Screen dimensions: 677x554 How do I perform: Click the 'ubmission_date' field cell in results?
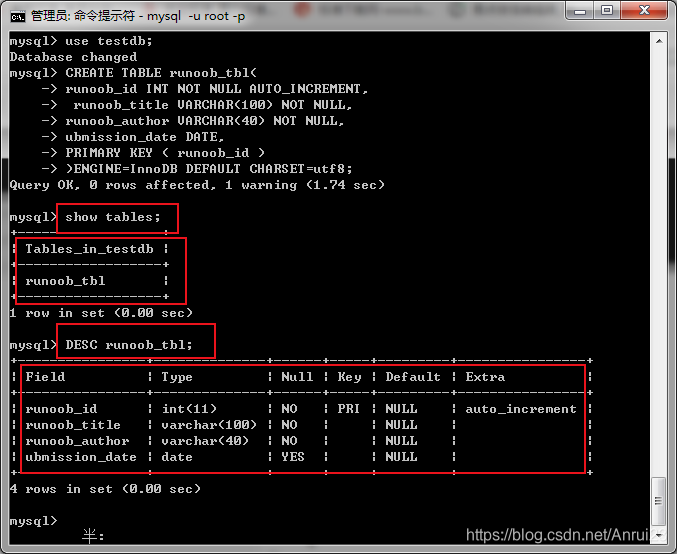tap(81, 456)
